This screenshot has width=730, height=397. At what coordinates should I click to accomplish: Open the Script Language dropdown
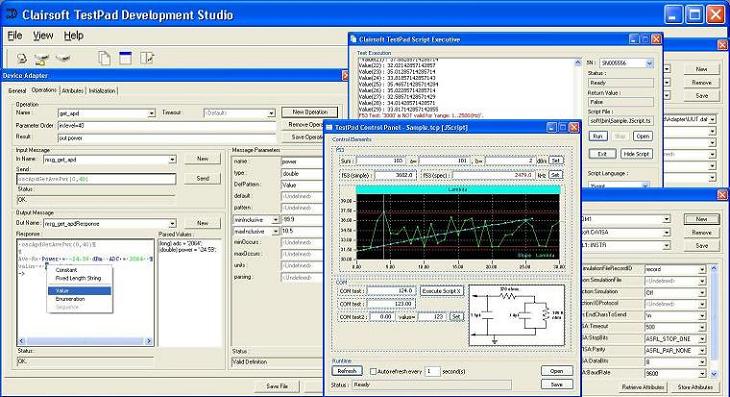tap(645, 185)
